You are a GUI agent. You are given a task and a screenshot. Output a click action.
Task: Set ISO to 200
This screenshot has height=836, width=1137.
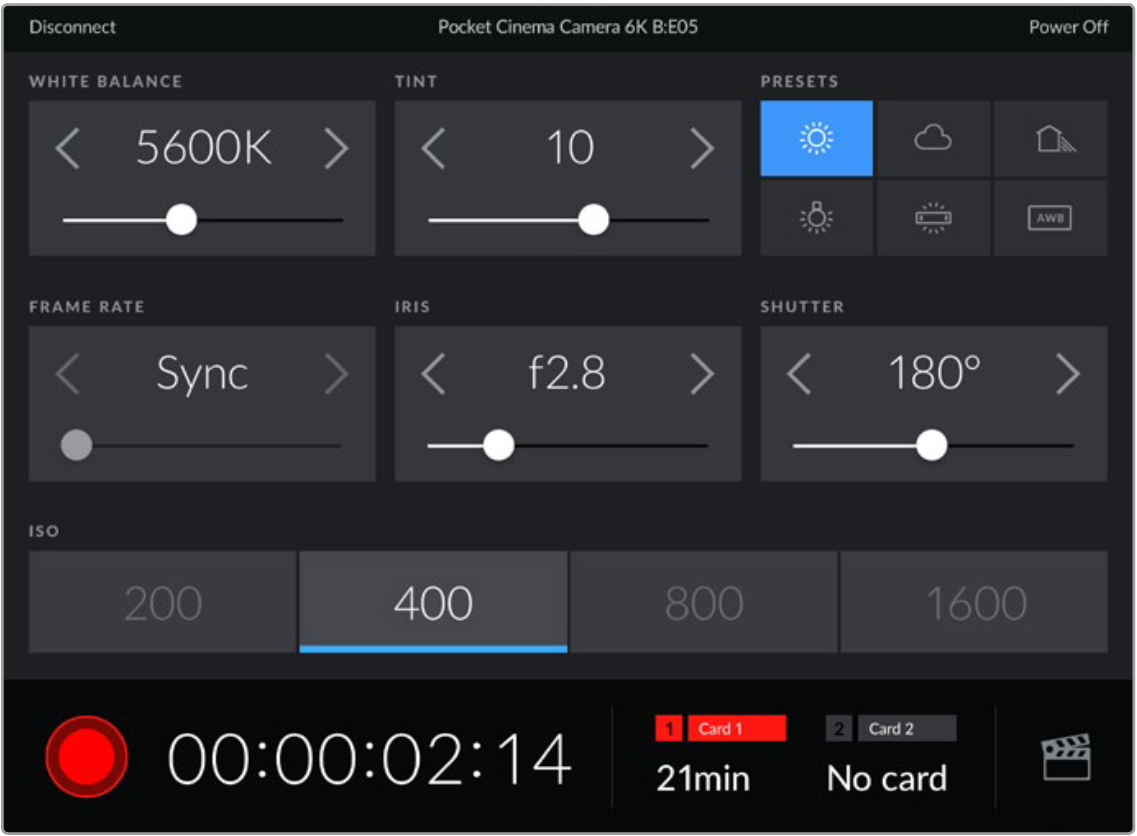(163, 603)
